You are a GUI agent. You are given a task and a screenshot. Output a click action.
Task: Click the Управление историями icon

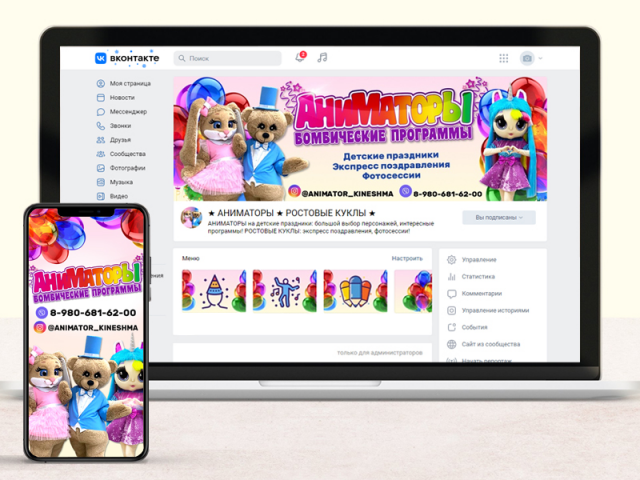(451, 311)
